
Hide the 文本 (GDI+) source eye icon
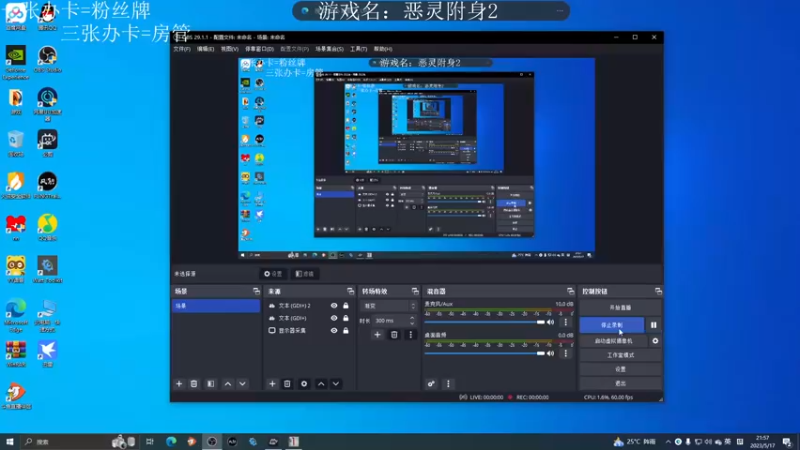[334, 318]
